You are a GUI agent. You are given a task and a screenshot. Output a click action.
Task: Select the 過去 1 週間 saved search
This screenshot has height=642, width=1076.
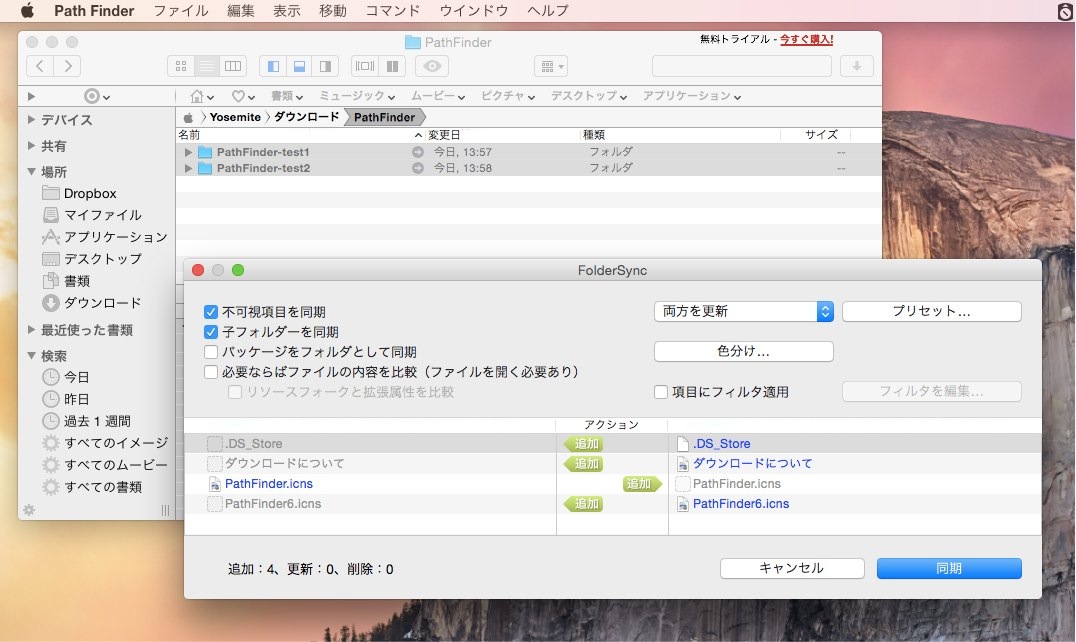pyautogui.click(x=97, y=420)
